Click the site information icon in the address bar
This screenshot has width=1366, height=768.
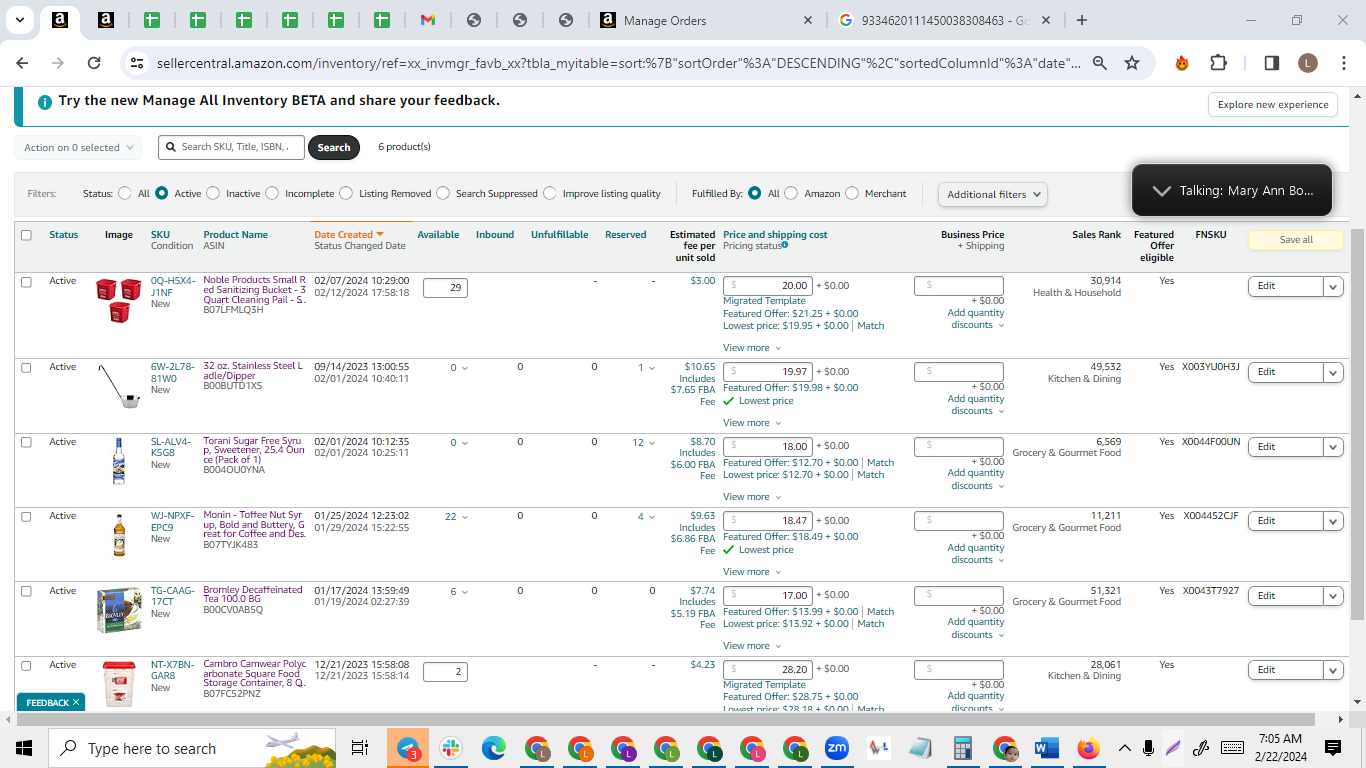click(137, 63)
